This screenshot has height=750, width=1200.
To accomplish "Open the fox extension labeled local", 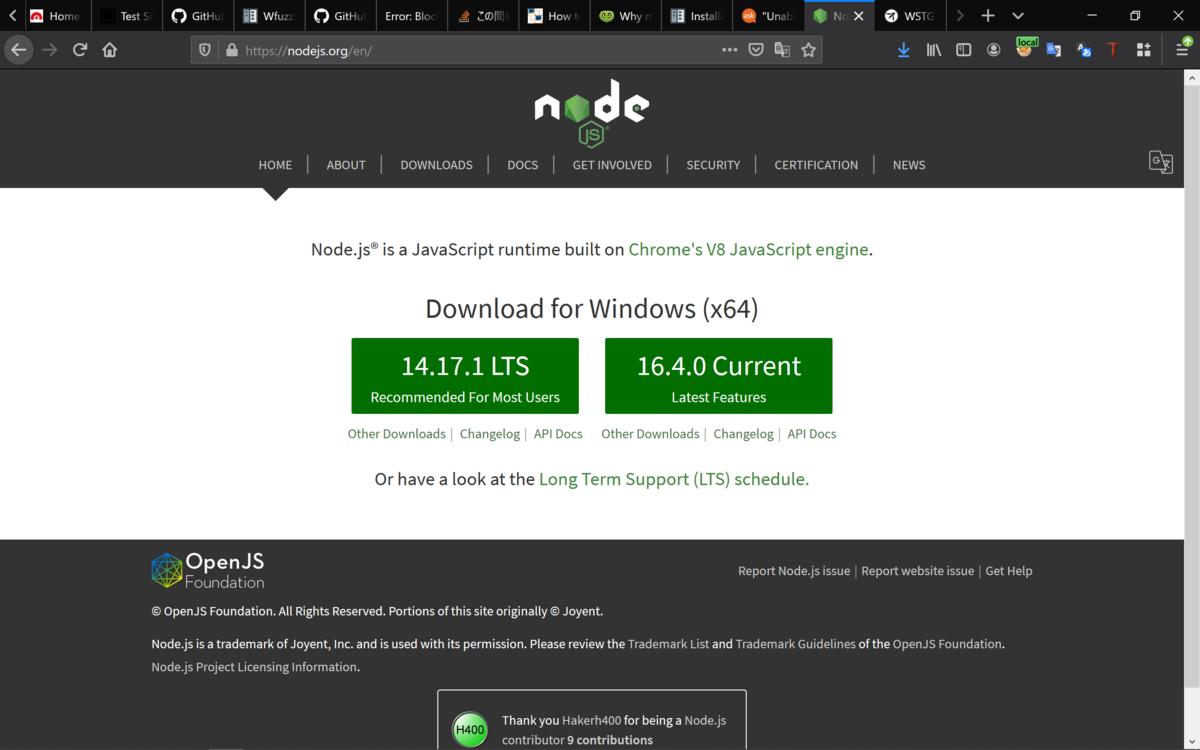I will pos(1025,48).
